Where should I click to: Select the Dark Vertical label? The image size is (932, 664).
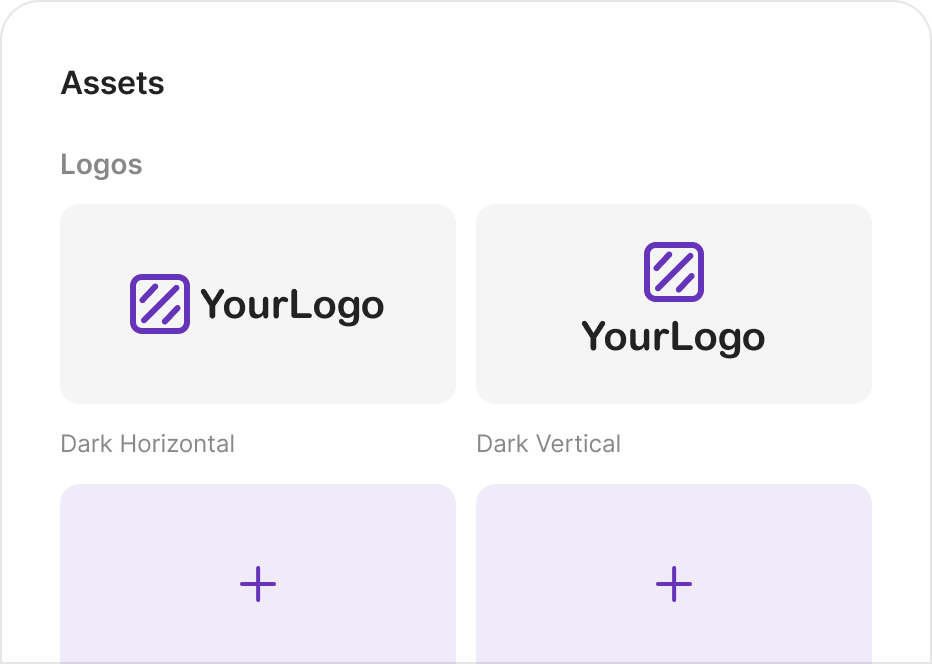click(549, 444)
